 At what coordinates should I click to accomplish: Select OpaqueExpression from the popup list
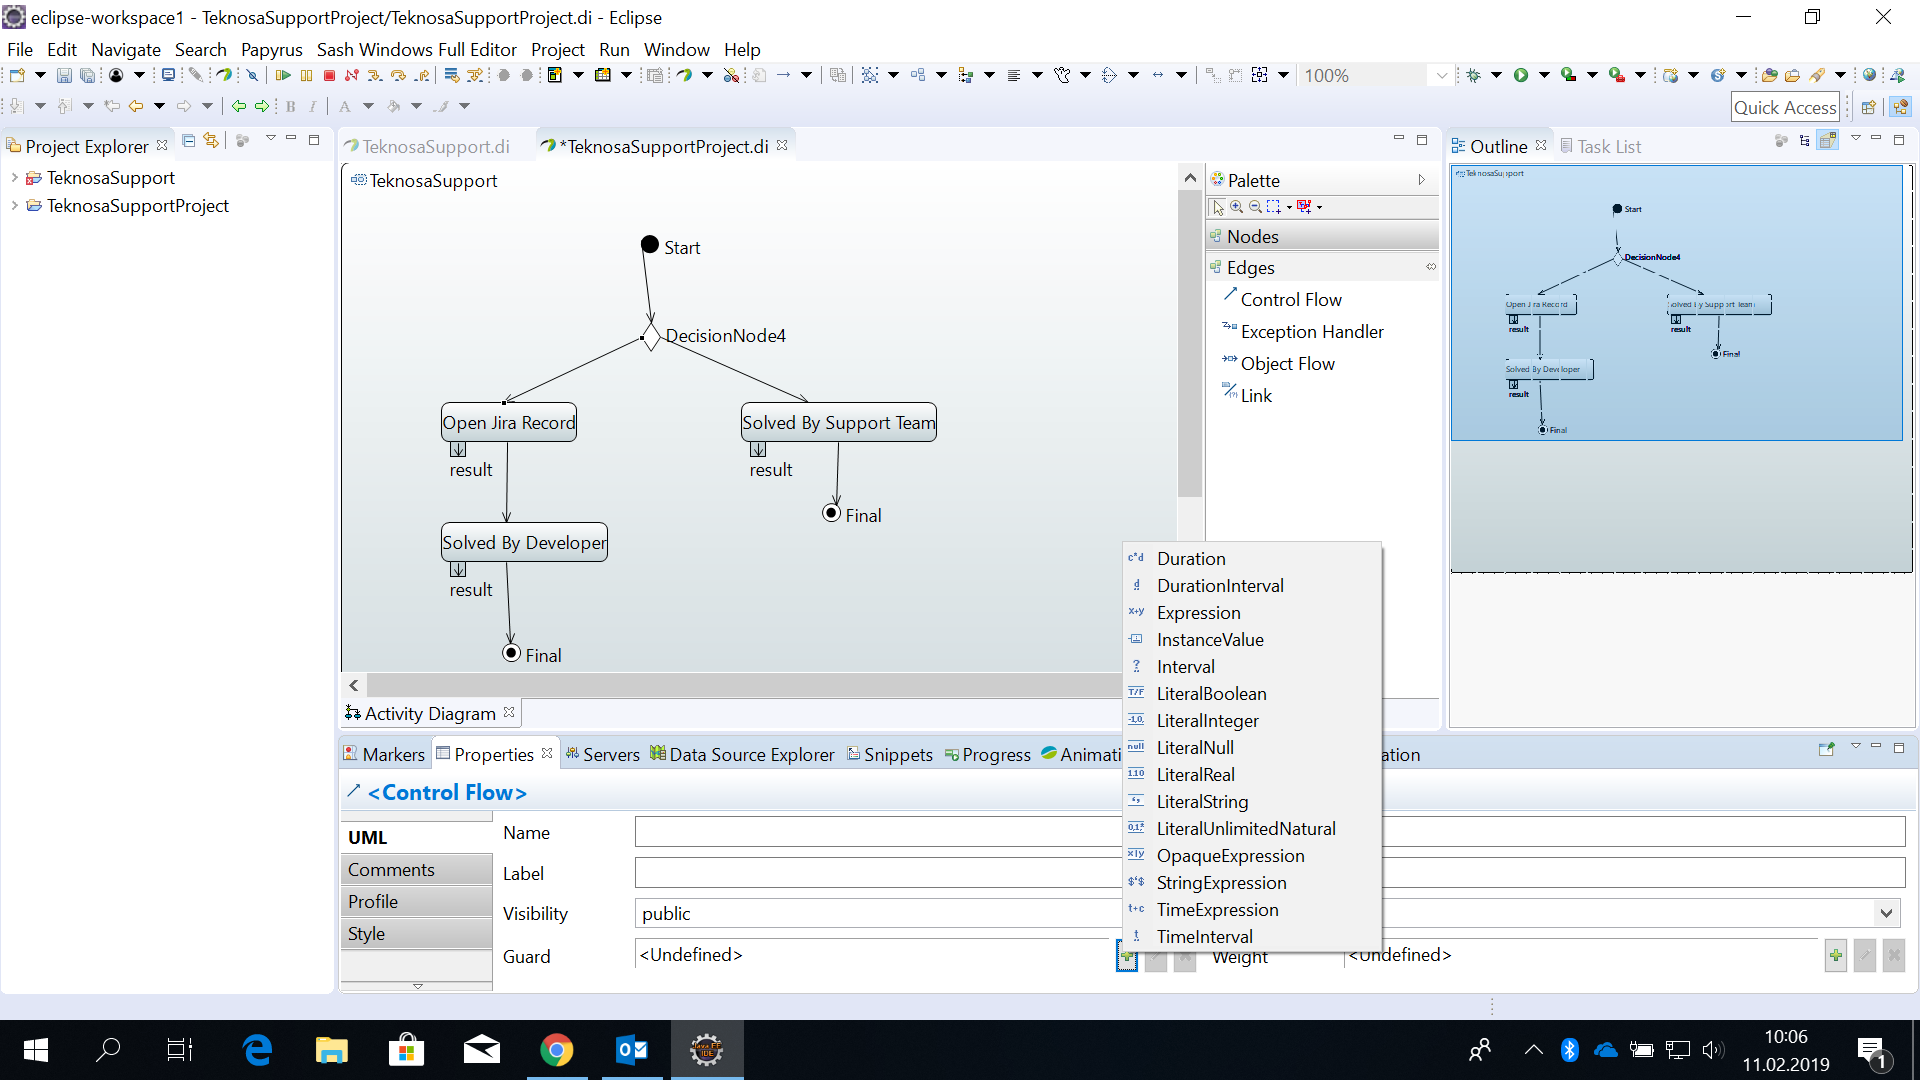coord(1252,856)
